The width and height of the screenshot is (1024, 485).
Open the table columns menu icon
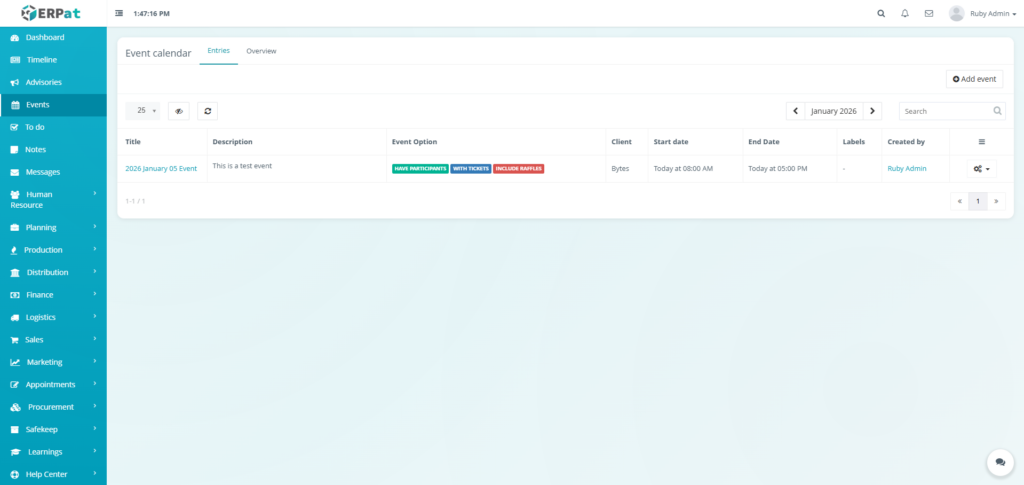click(x=981, y=142)
